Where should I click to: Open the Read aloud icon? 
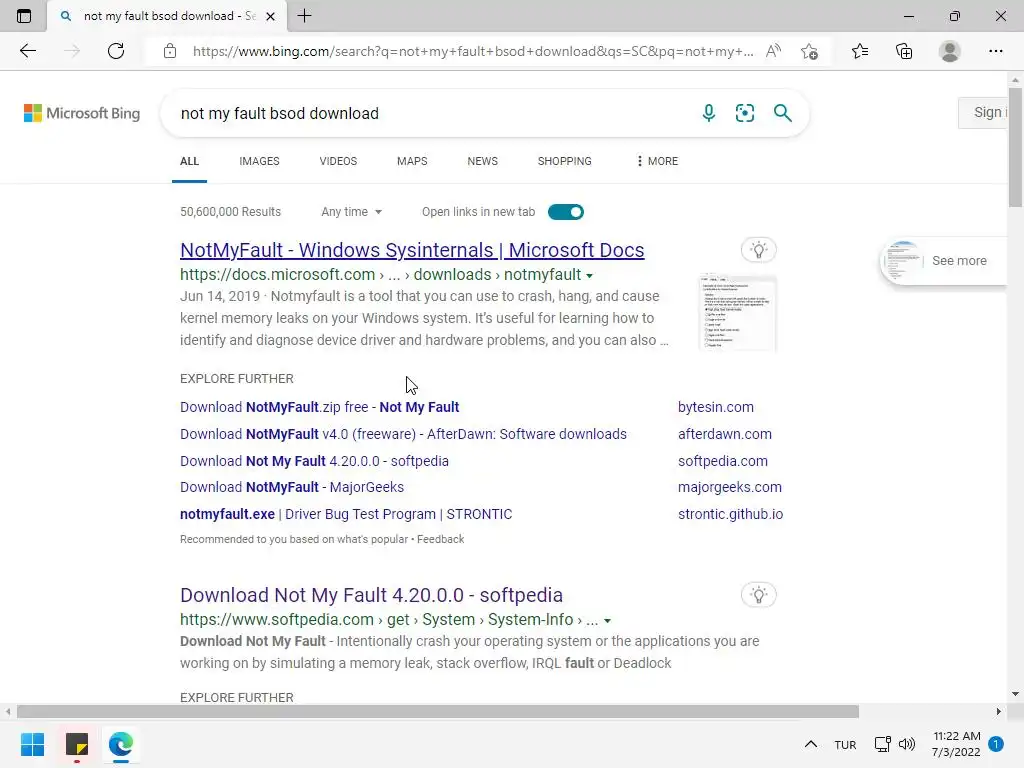click(x=773, y=51)
